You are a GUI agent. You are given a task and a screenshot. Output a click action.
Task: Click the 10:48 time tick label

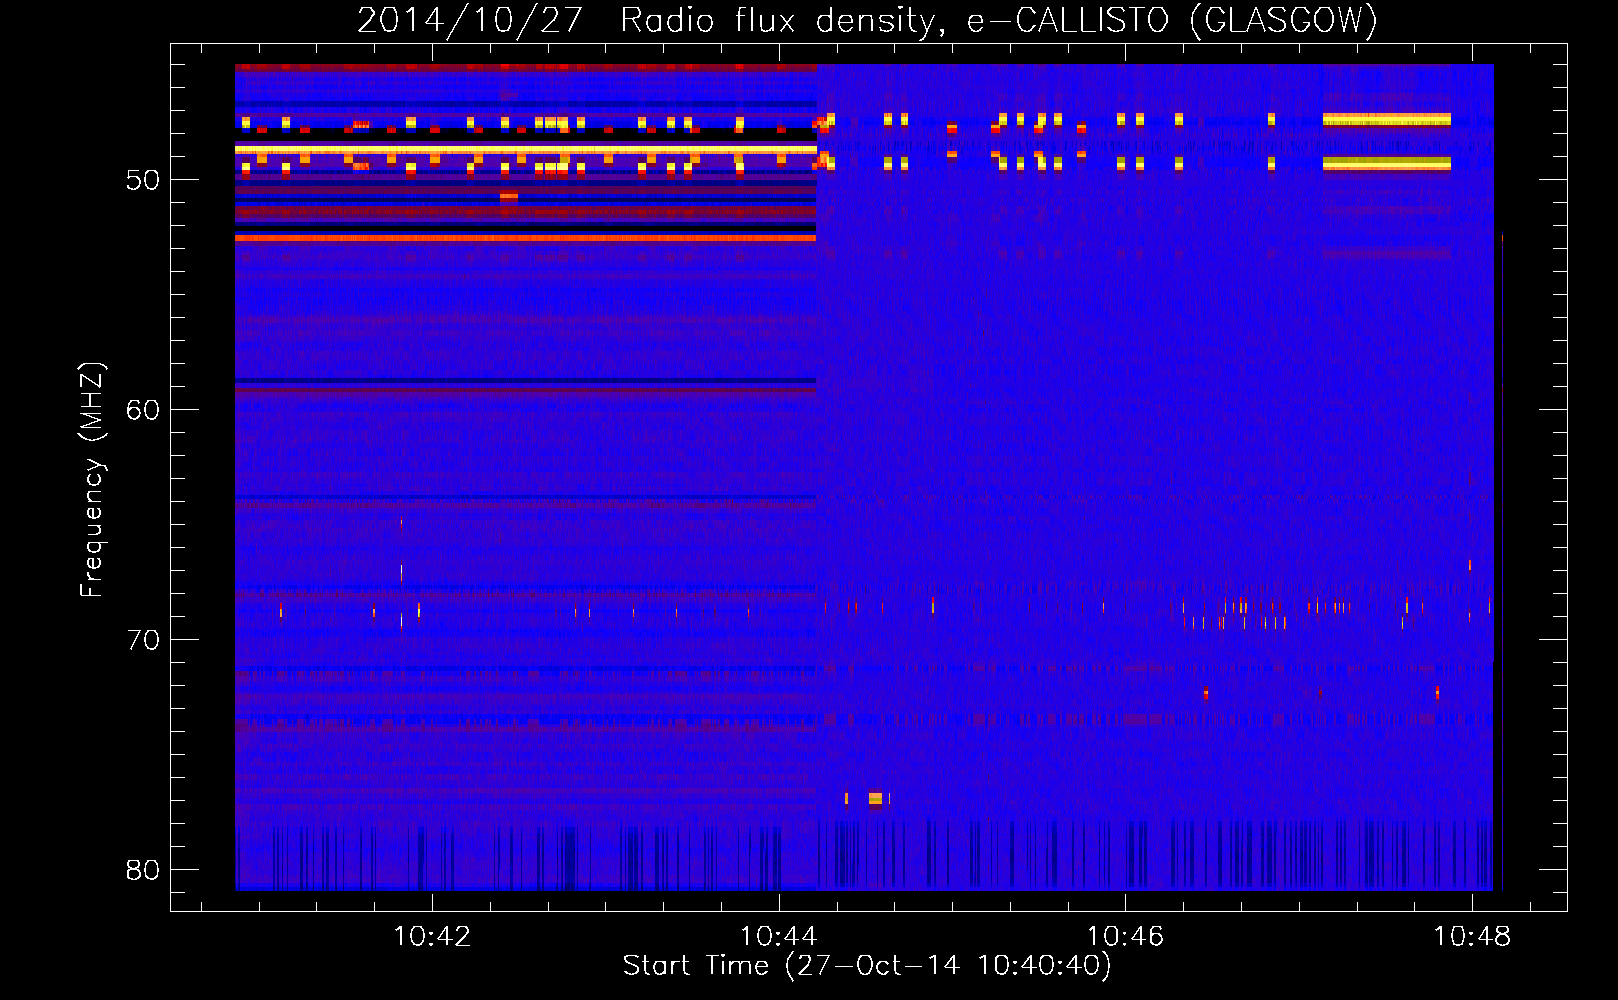pos(1472,937)
